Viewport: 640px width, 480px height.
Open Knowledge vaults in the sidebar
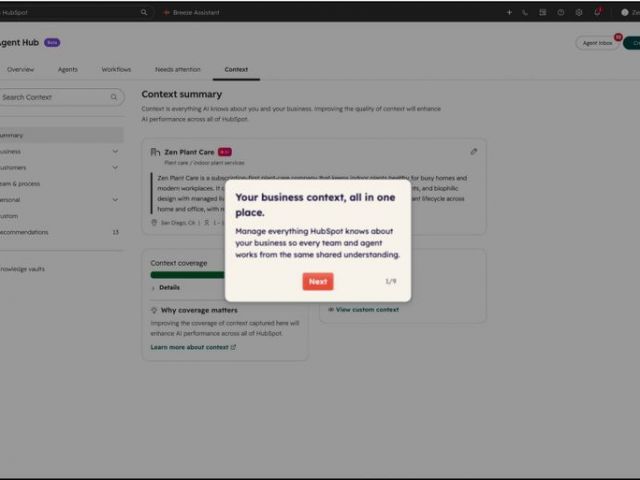22,269
